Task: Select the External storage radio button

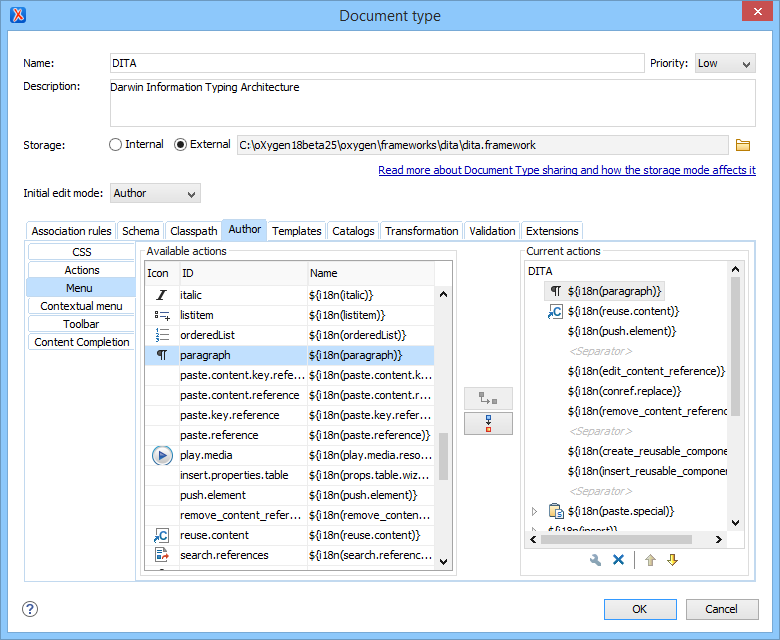Action: 180,145
